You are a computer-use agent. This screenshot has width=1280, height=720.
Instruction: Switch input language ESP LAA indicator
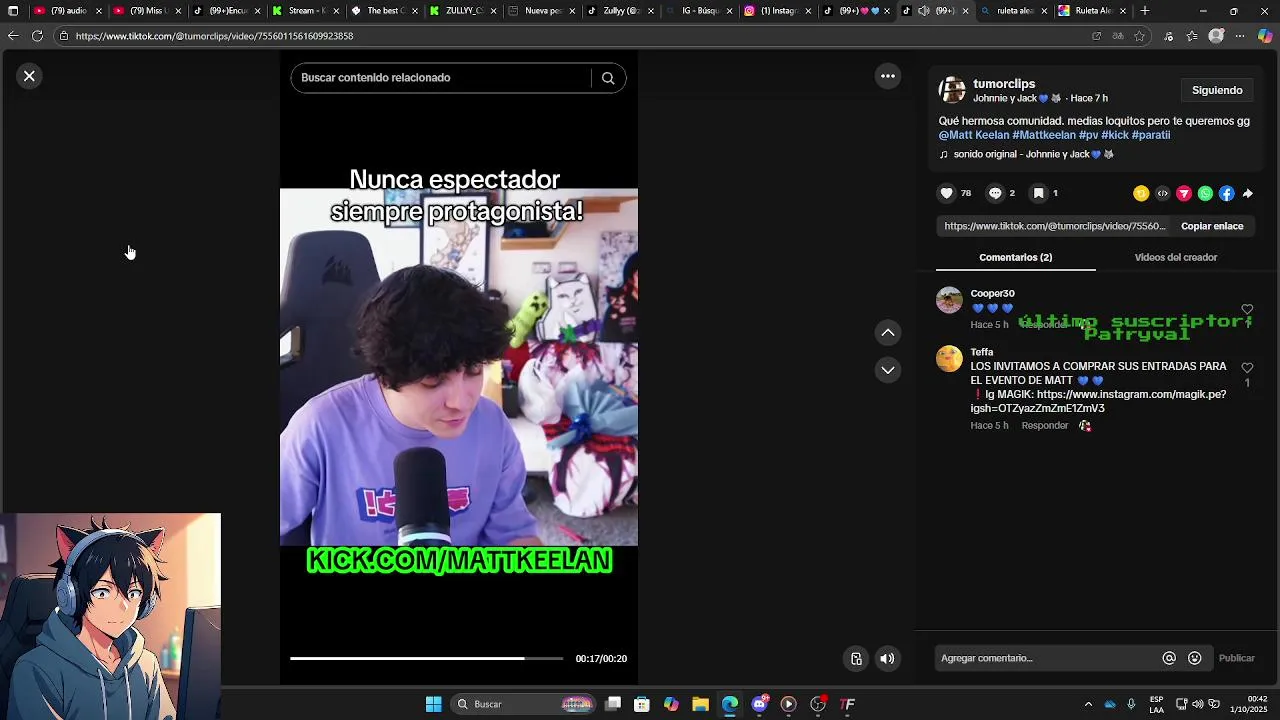coord(1156,704)
